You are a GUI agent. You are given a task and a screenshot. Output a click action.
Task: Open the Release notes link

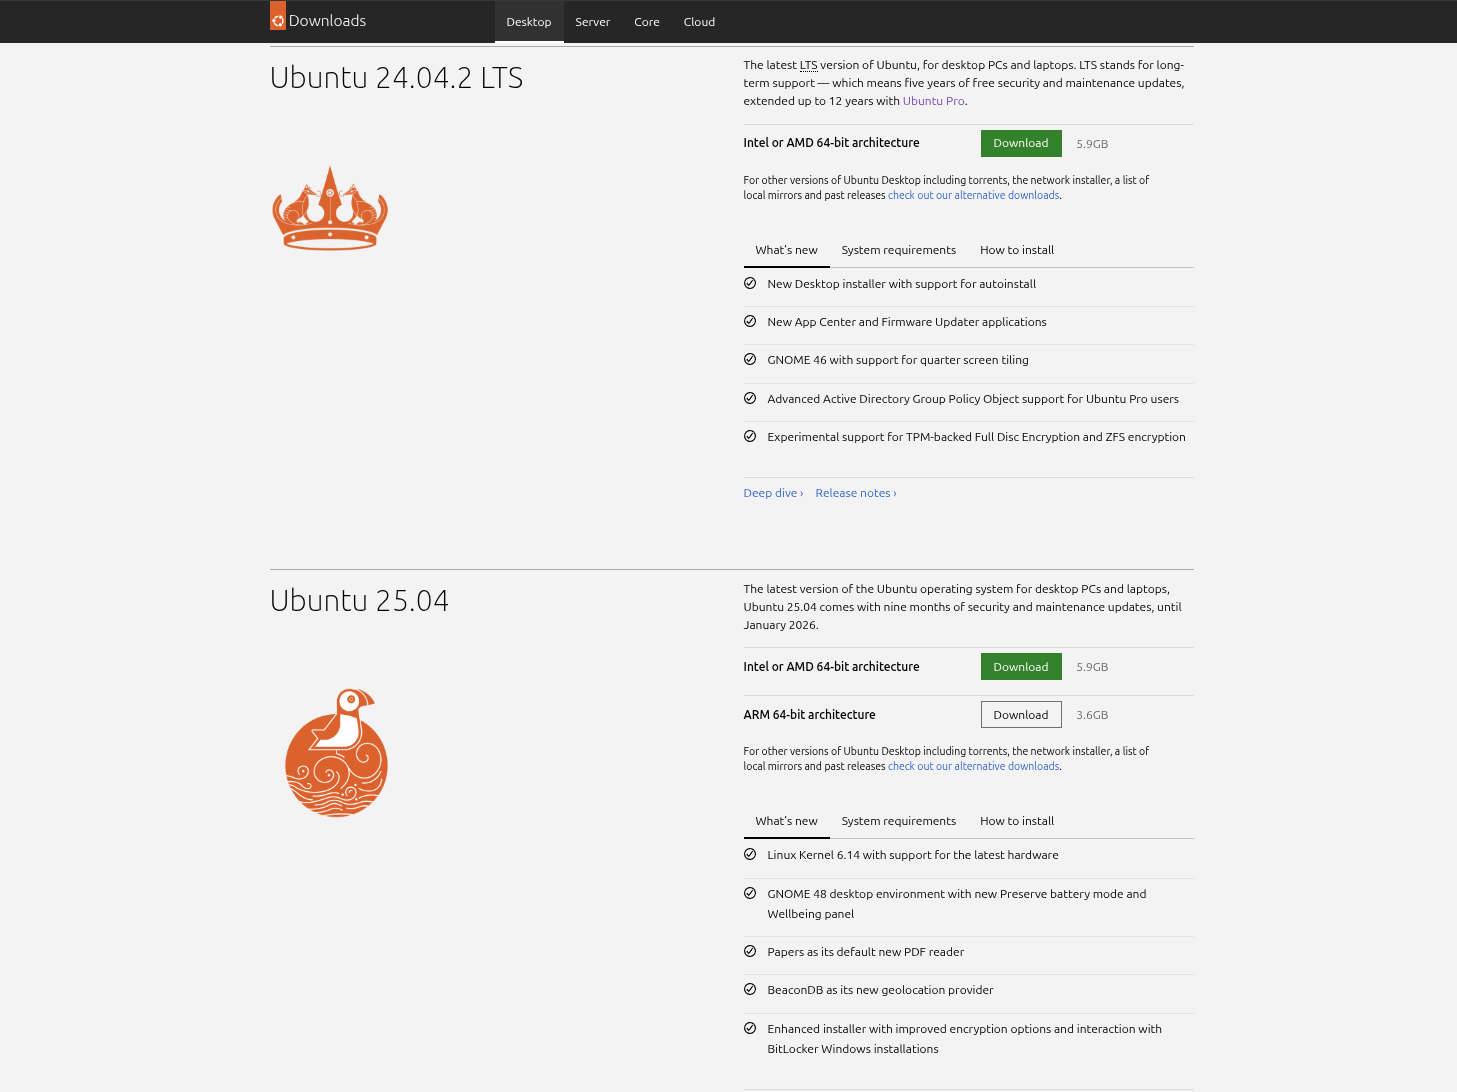pyautogui.click(x=856, y=493)
